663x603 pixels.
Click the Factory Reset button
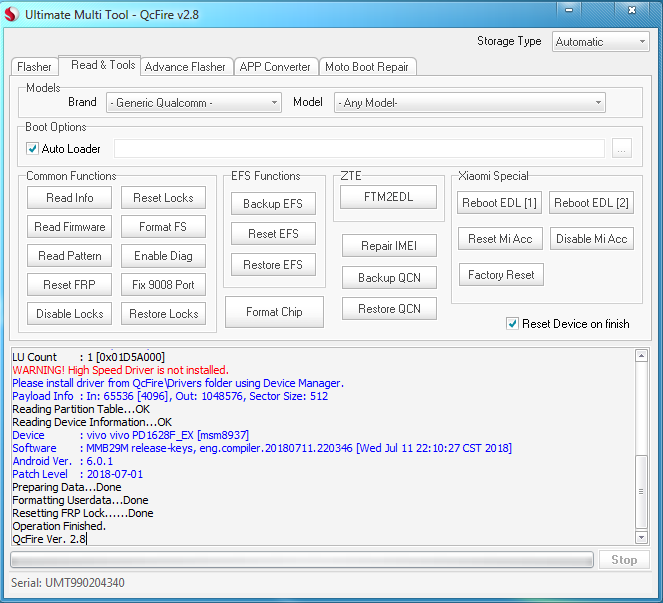[x=501, y=275]
